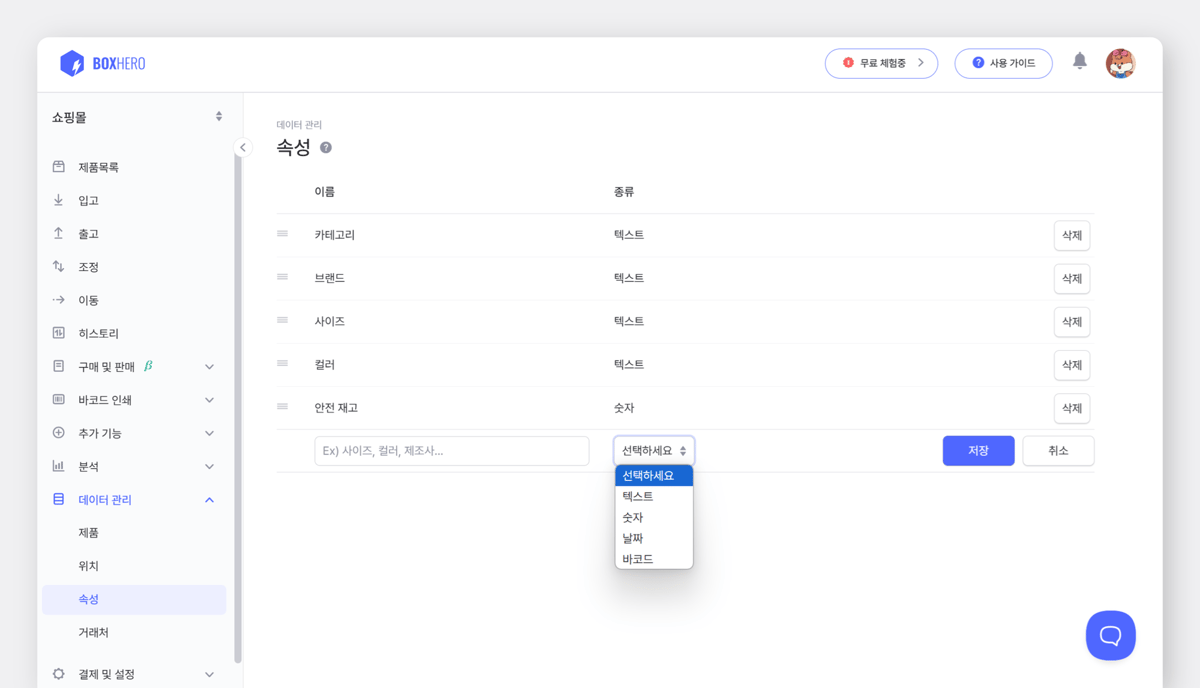Open the chat support bubble
This screenshot has width=1200, height=688.
tap(1110, 635)
